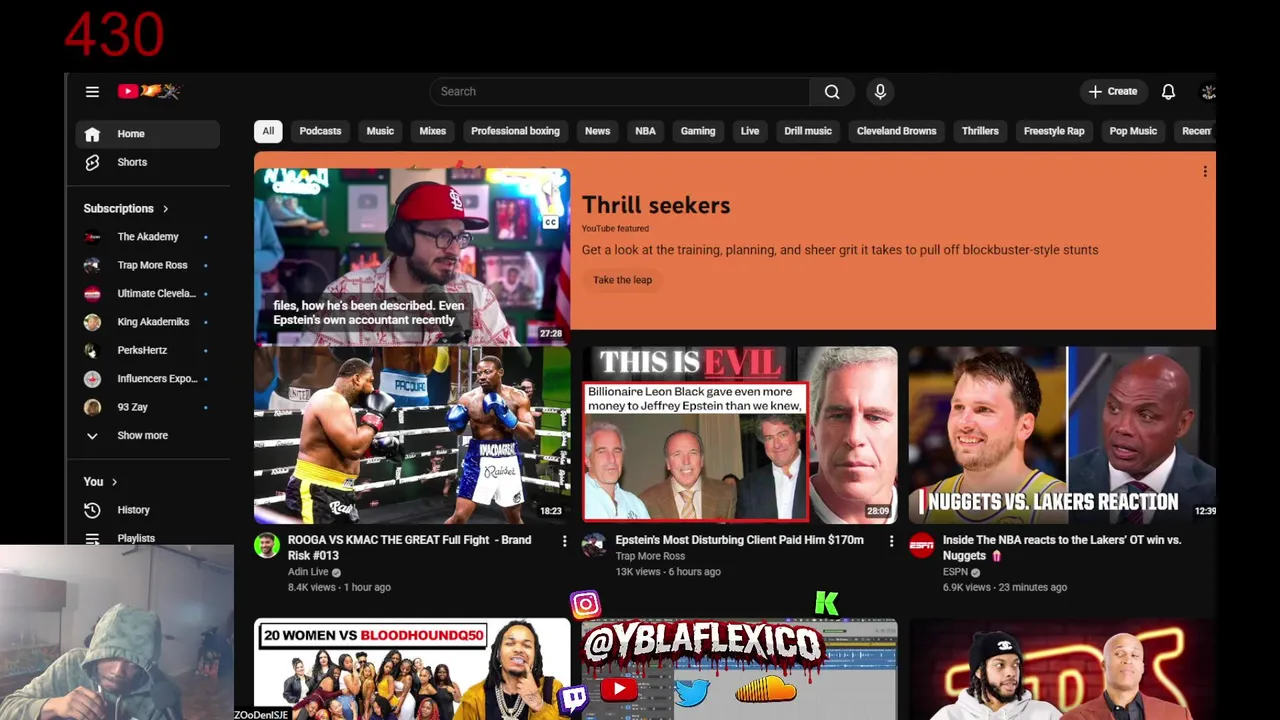Click the YouTube logo

click(148, 91)
